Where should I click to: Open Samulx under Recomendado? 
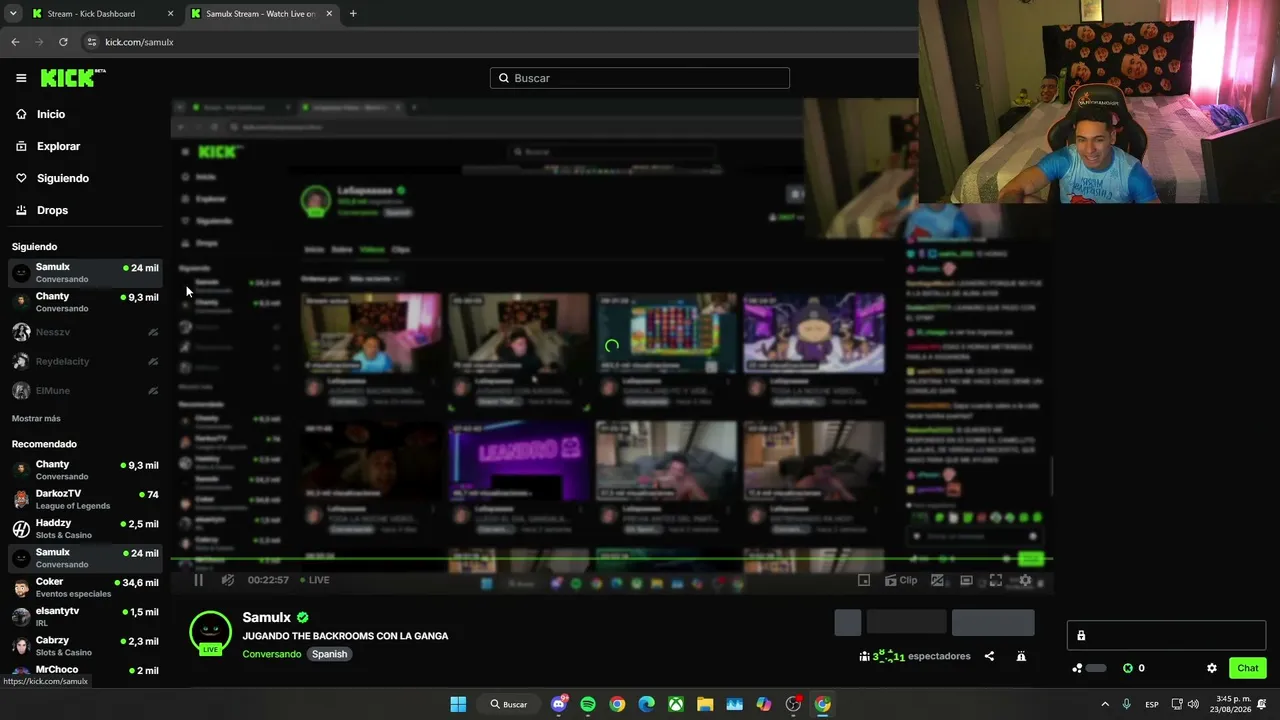pos(85,558)
